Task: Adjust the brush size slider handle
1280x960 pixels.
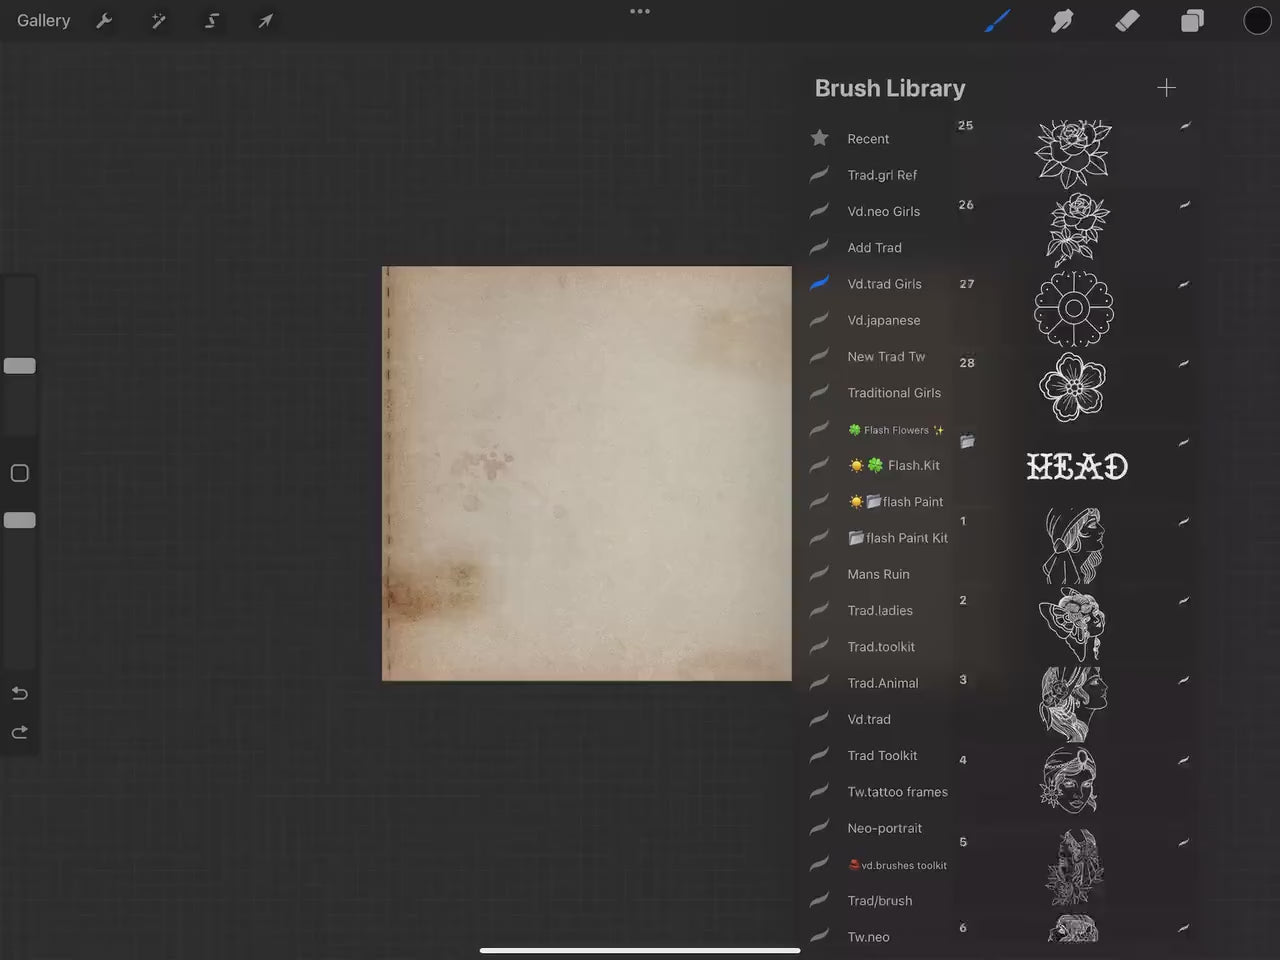Action: point(20,366)
